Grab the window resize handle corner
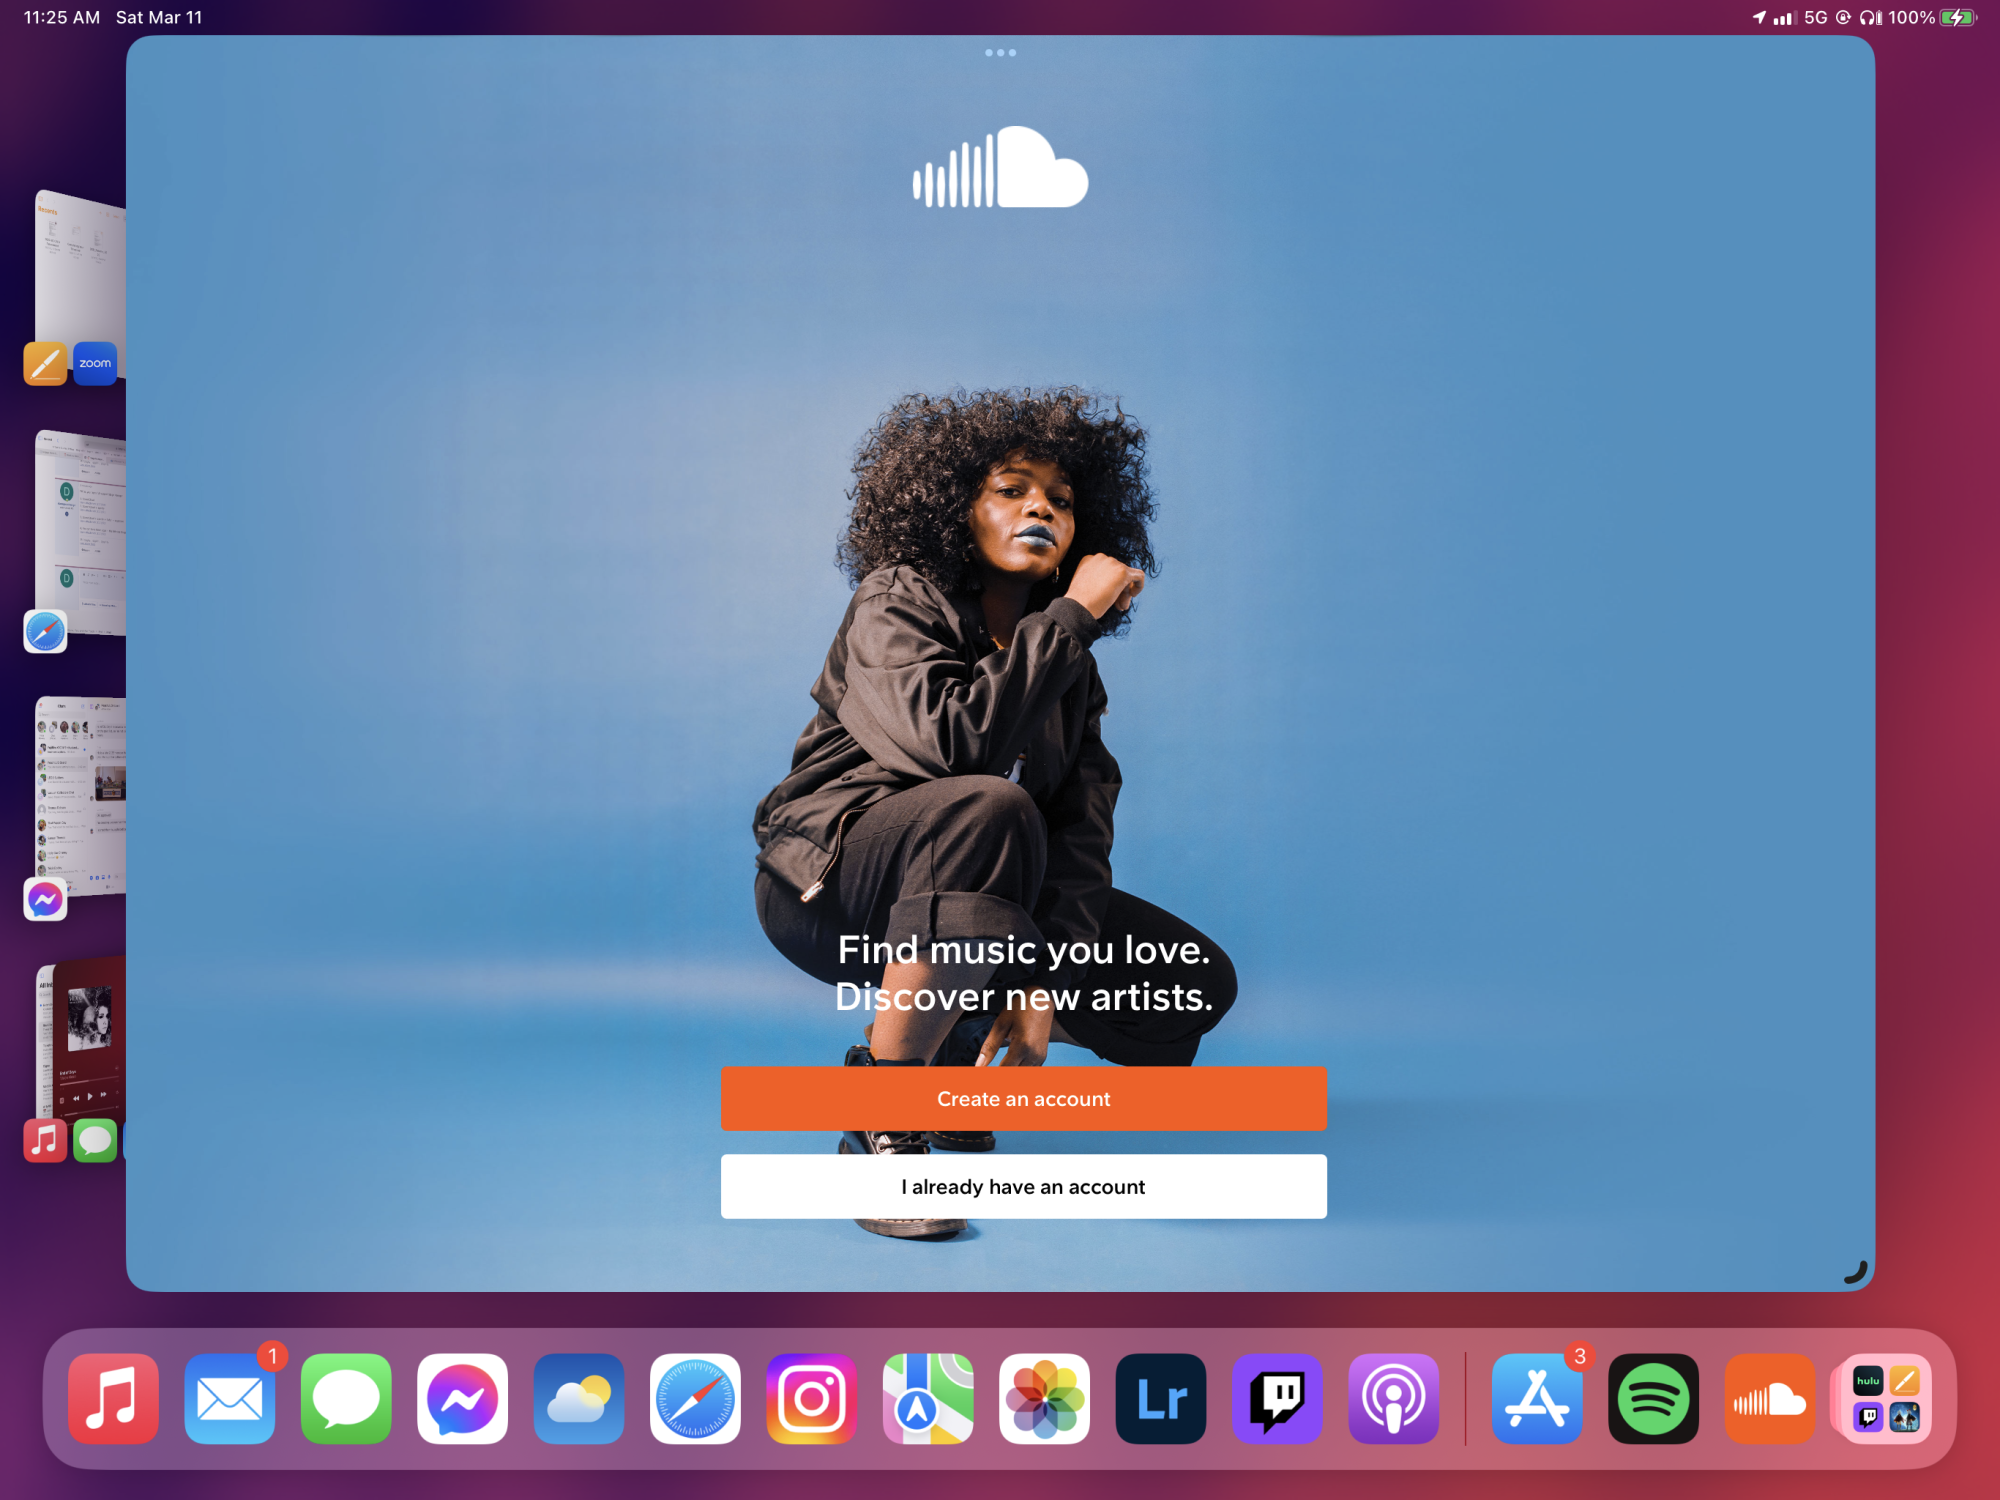The width and height of the screenshot is (2000, 1500). (x=1856, y=1272)
